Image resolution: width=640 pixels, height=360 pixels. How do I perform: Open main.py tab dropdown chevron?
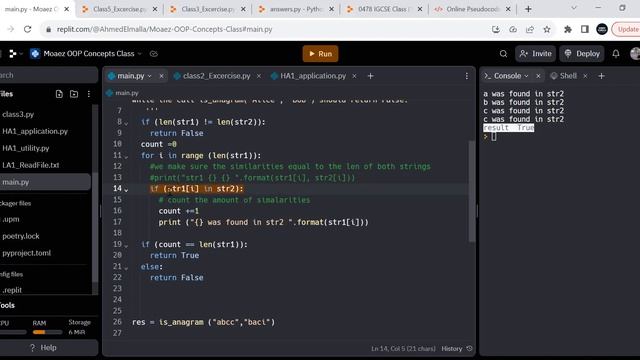click(149, 76)
